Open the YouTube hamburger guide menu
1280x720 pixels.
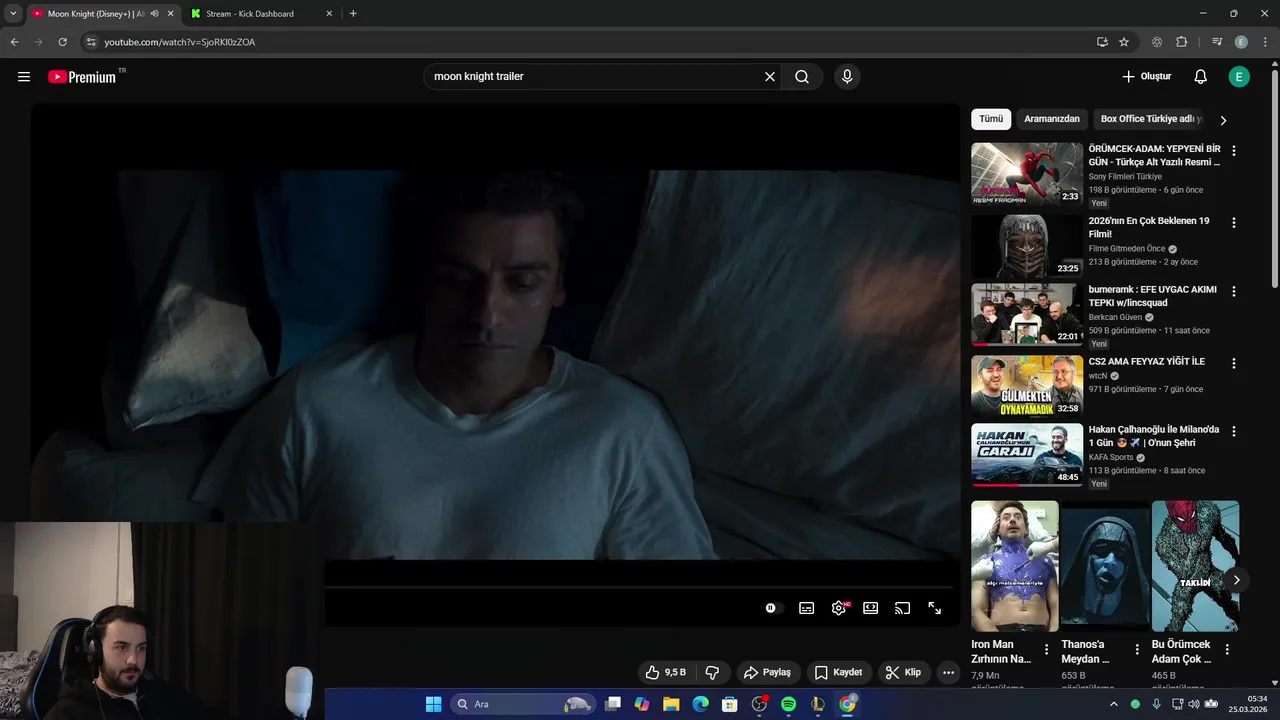click(24, 77)
